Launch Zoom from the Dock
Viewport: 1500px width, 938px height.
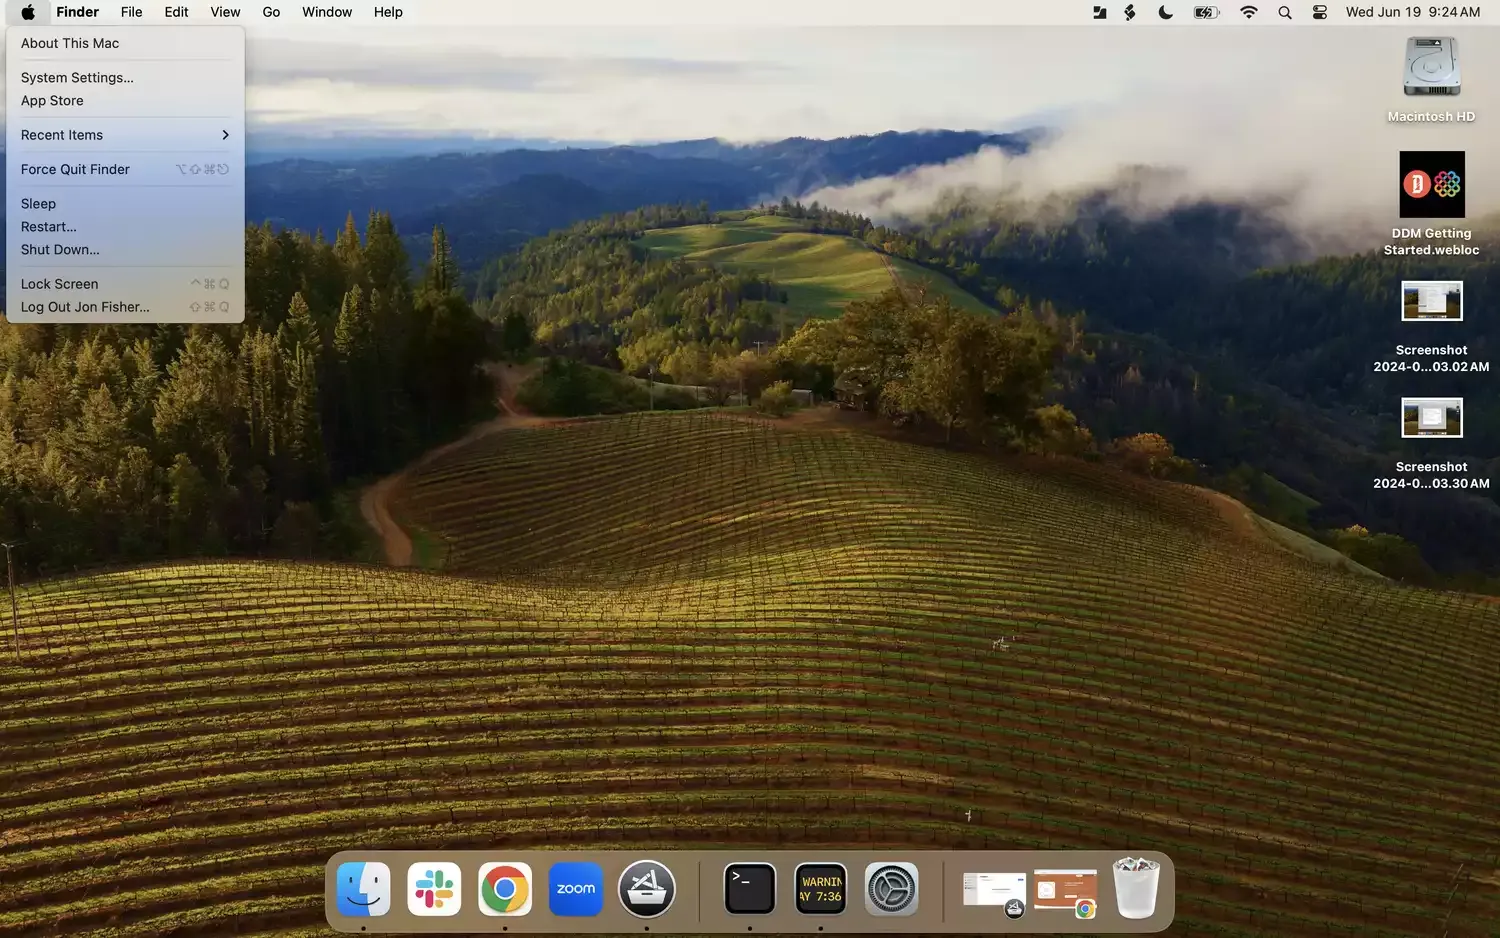576,888
